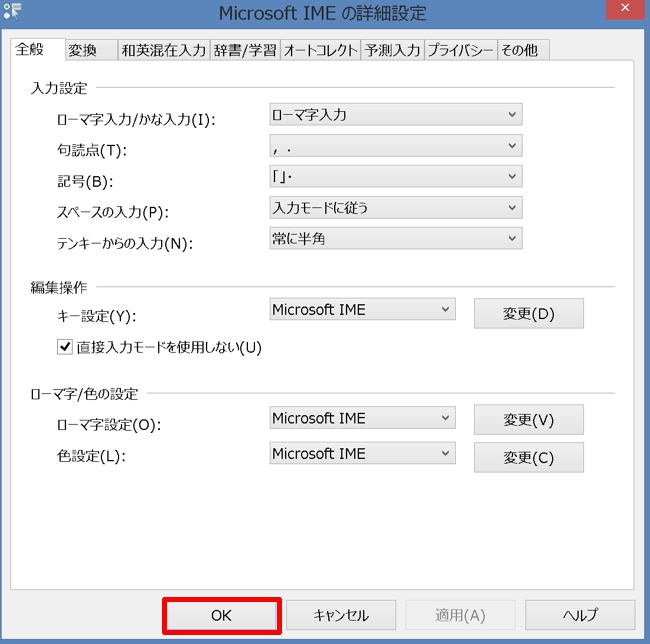Open the プライバシー tab
Image resolution: width=650 pixels, height=644 pixels.
pos(461,51)
